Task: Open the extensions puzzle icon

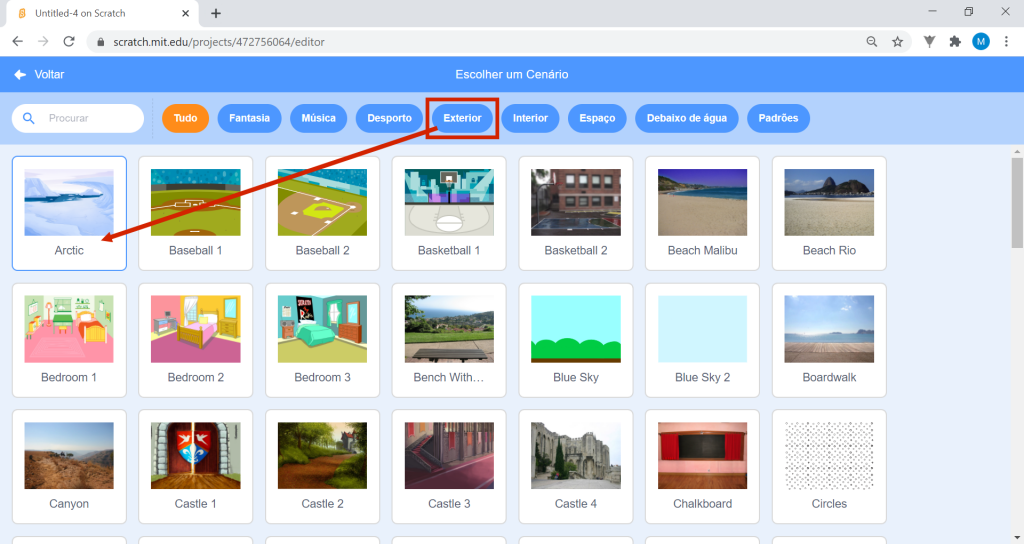Action: [x=955, y=42]
